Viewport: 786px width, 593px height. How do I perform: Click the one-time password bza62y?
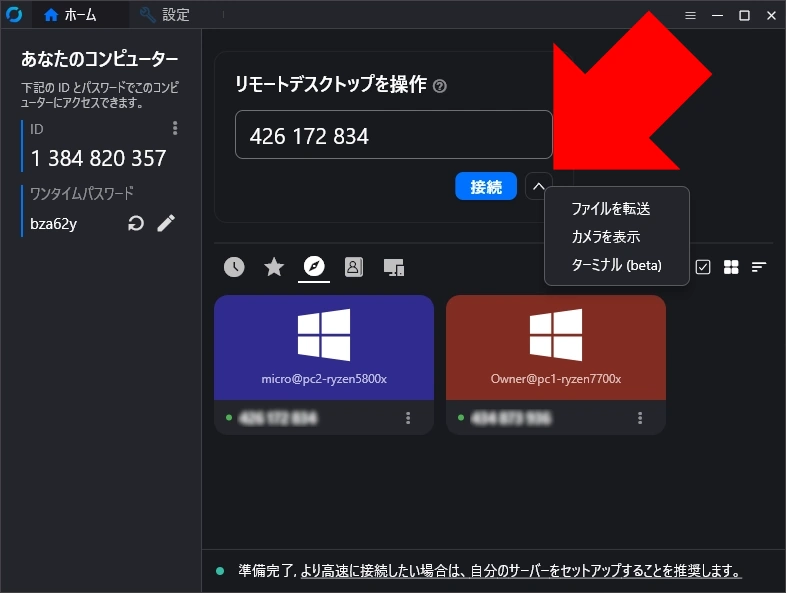[x=54, y=224]
